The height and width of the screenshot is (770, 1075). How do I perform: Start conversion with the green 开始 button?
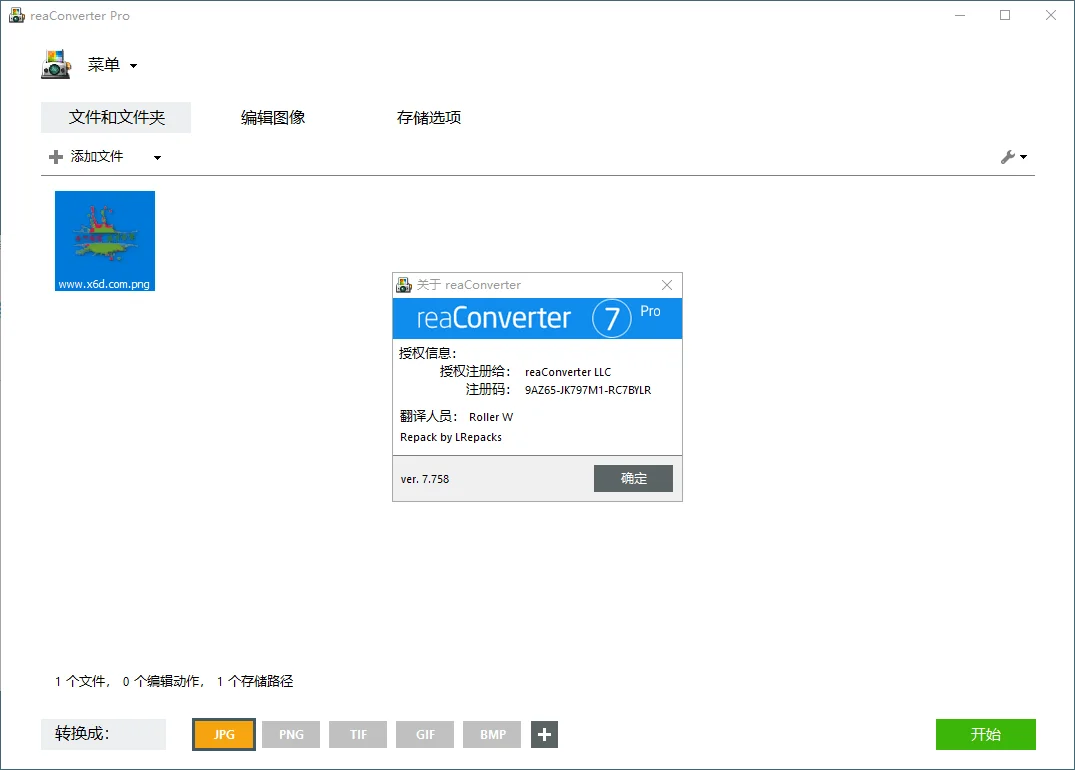pos(985,734)
